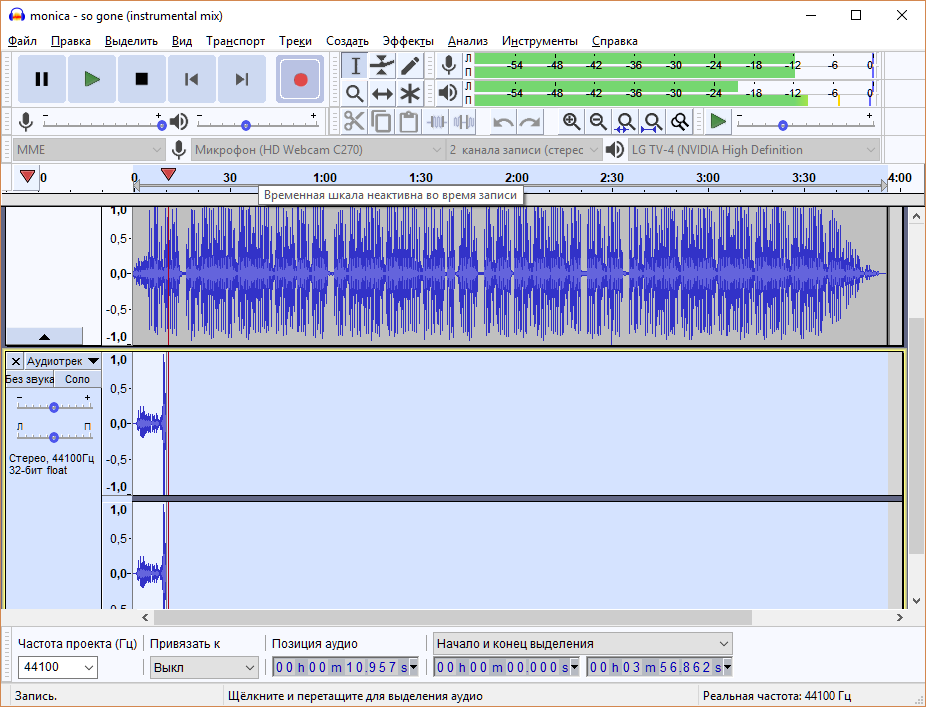Image resolution: width=926 pixels, height=707 pixels.
Task: Open the Файл menu
Action: [x=22, y=41]
